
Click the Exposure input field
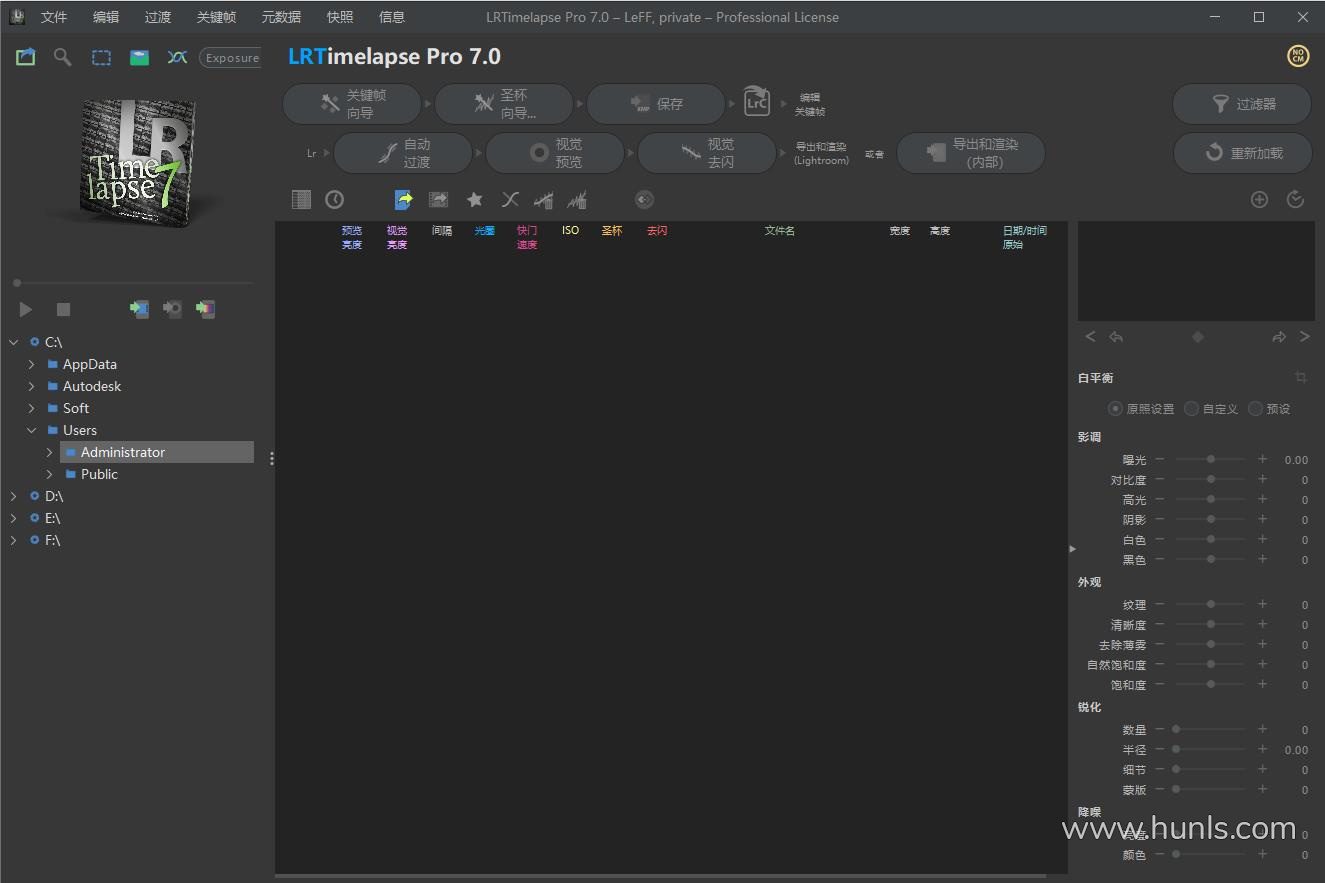[230, 57]
